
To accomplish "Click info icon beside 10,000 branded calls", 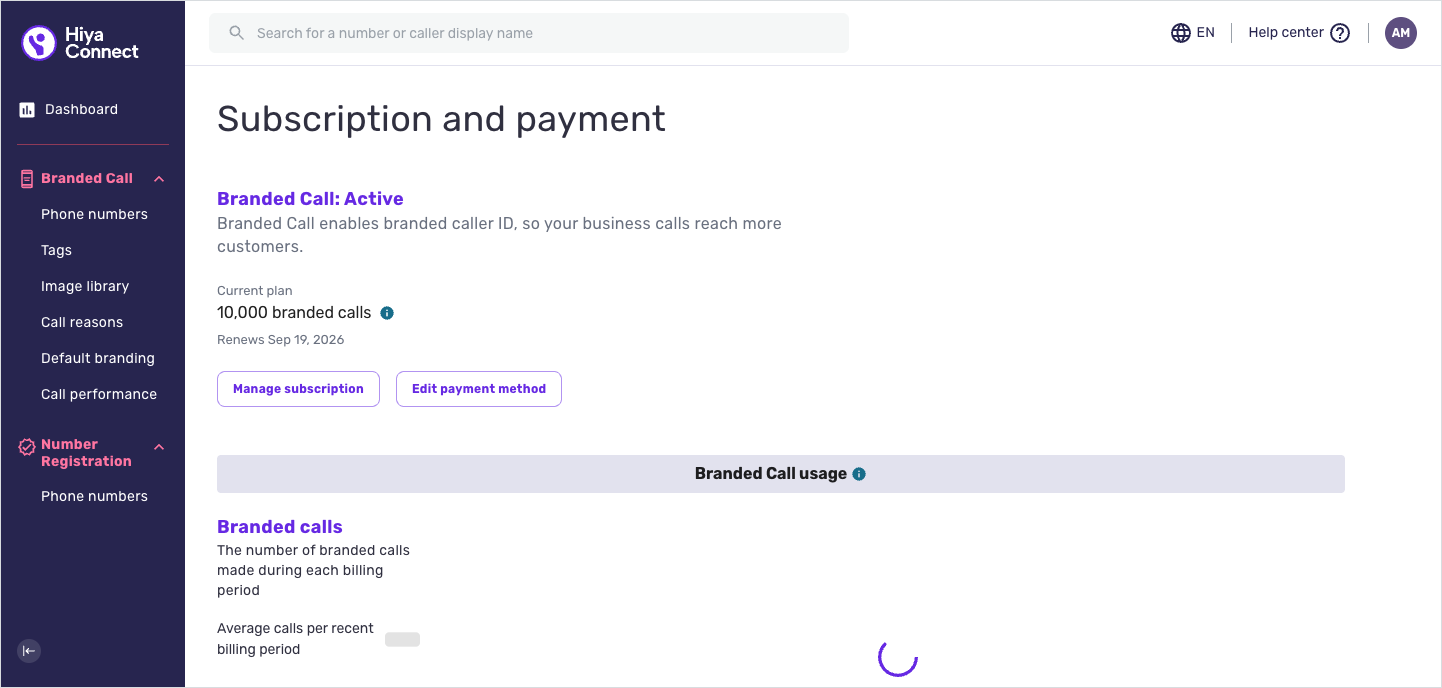I will (x=387, y=313).
